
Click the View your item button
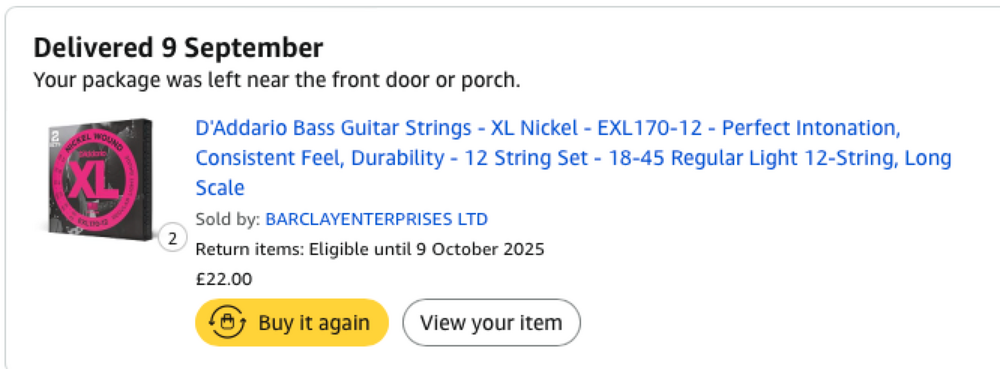point(491,322)
